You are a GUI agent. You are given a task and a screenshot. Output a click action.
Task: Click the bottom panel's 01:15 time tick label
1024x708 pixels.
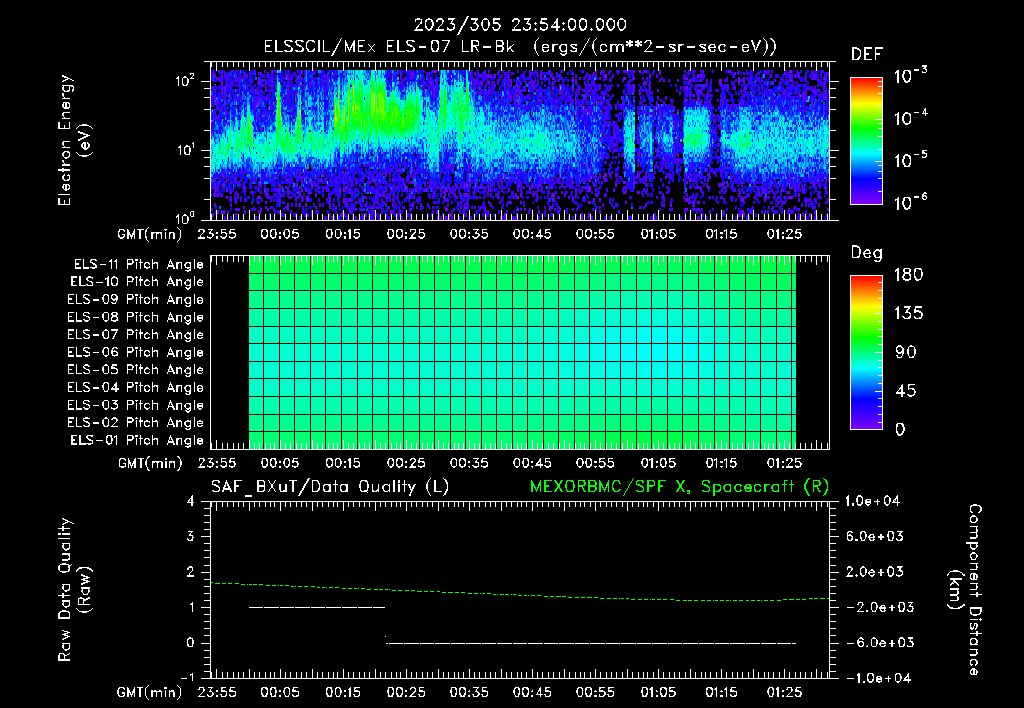[721, 692]
